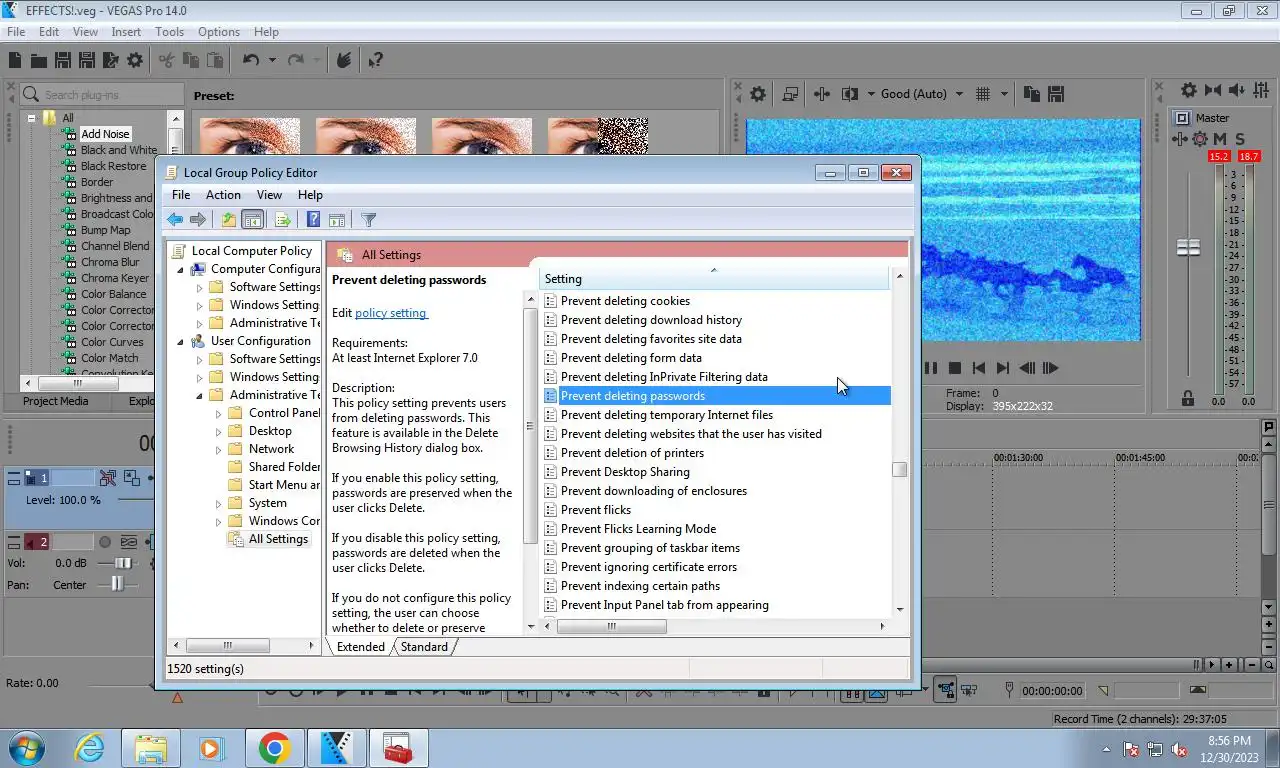The image size is (1280, 768).
Task: Click the external monitor preview icon
Action: [790, 94]
